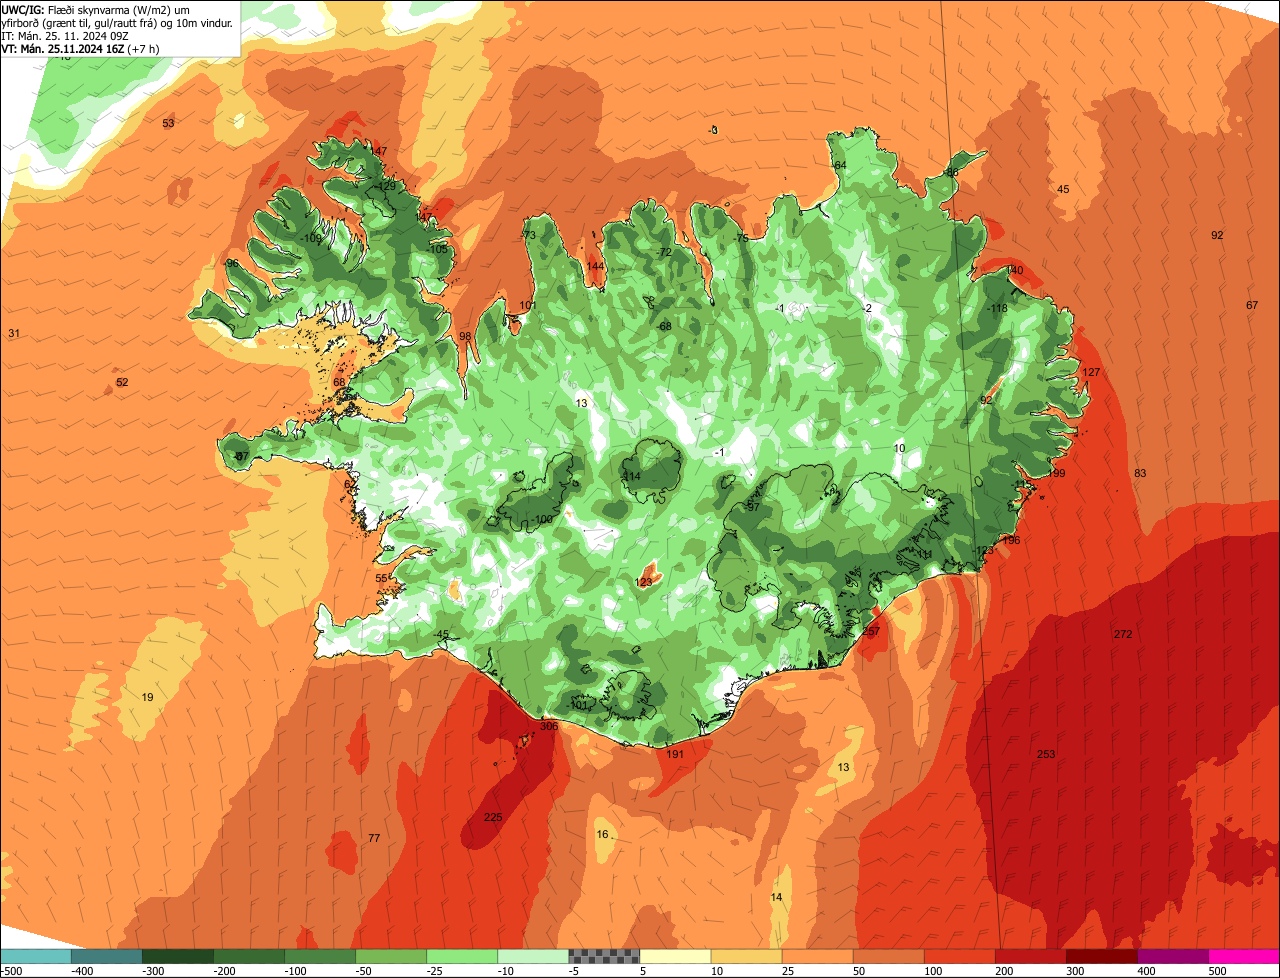Click the magenta legend swatch above 500

(x=1244, y=956)
